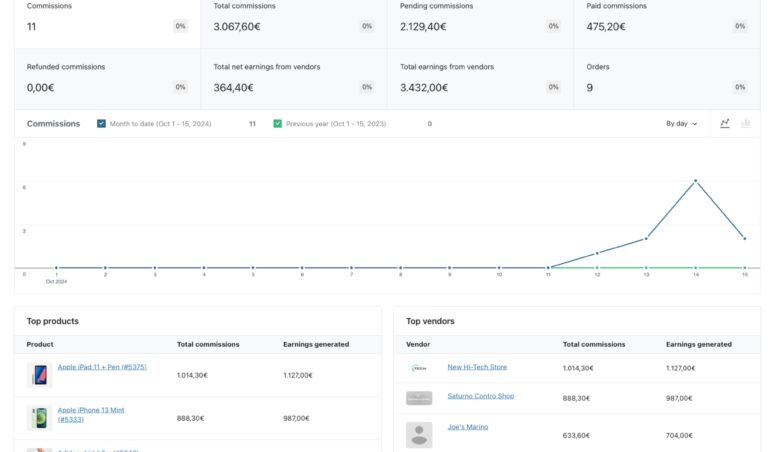Image resolution: width=769 pixels, height=452 pixels.
Task: Switch to line chart view icon
Action: 725,124
